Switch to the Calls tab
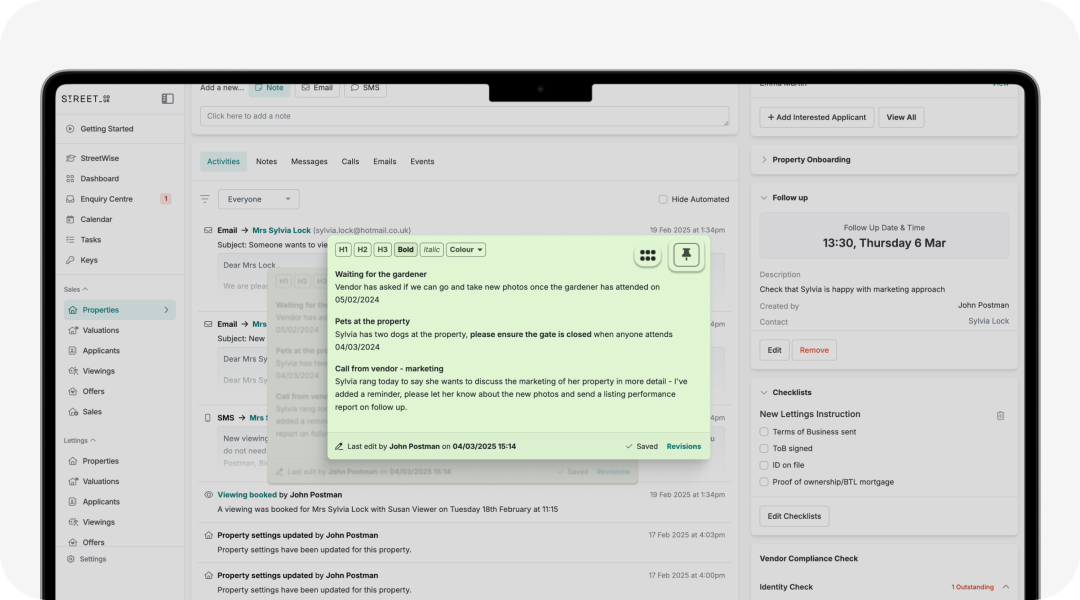The height and width of the screenshot is (600, 1080). coord(350,162)
